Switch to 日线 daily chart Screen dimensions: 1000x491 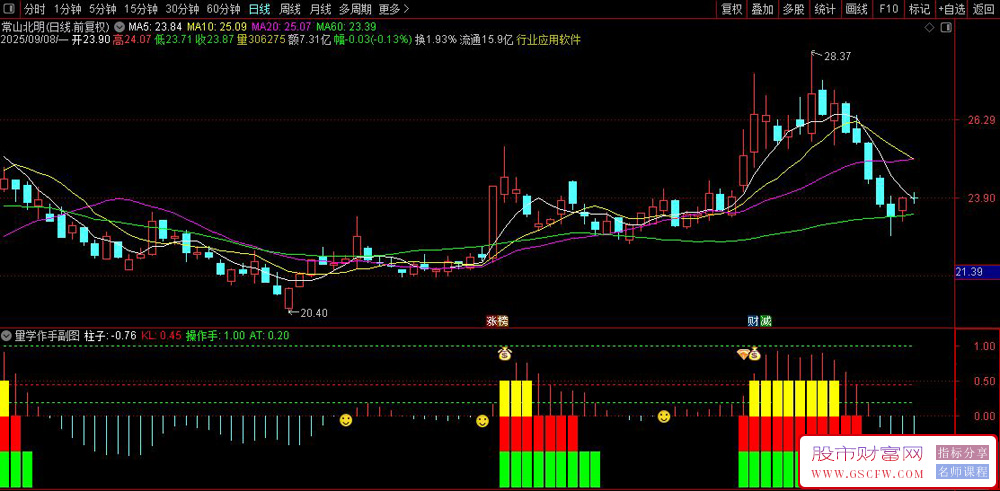260,9
